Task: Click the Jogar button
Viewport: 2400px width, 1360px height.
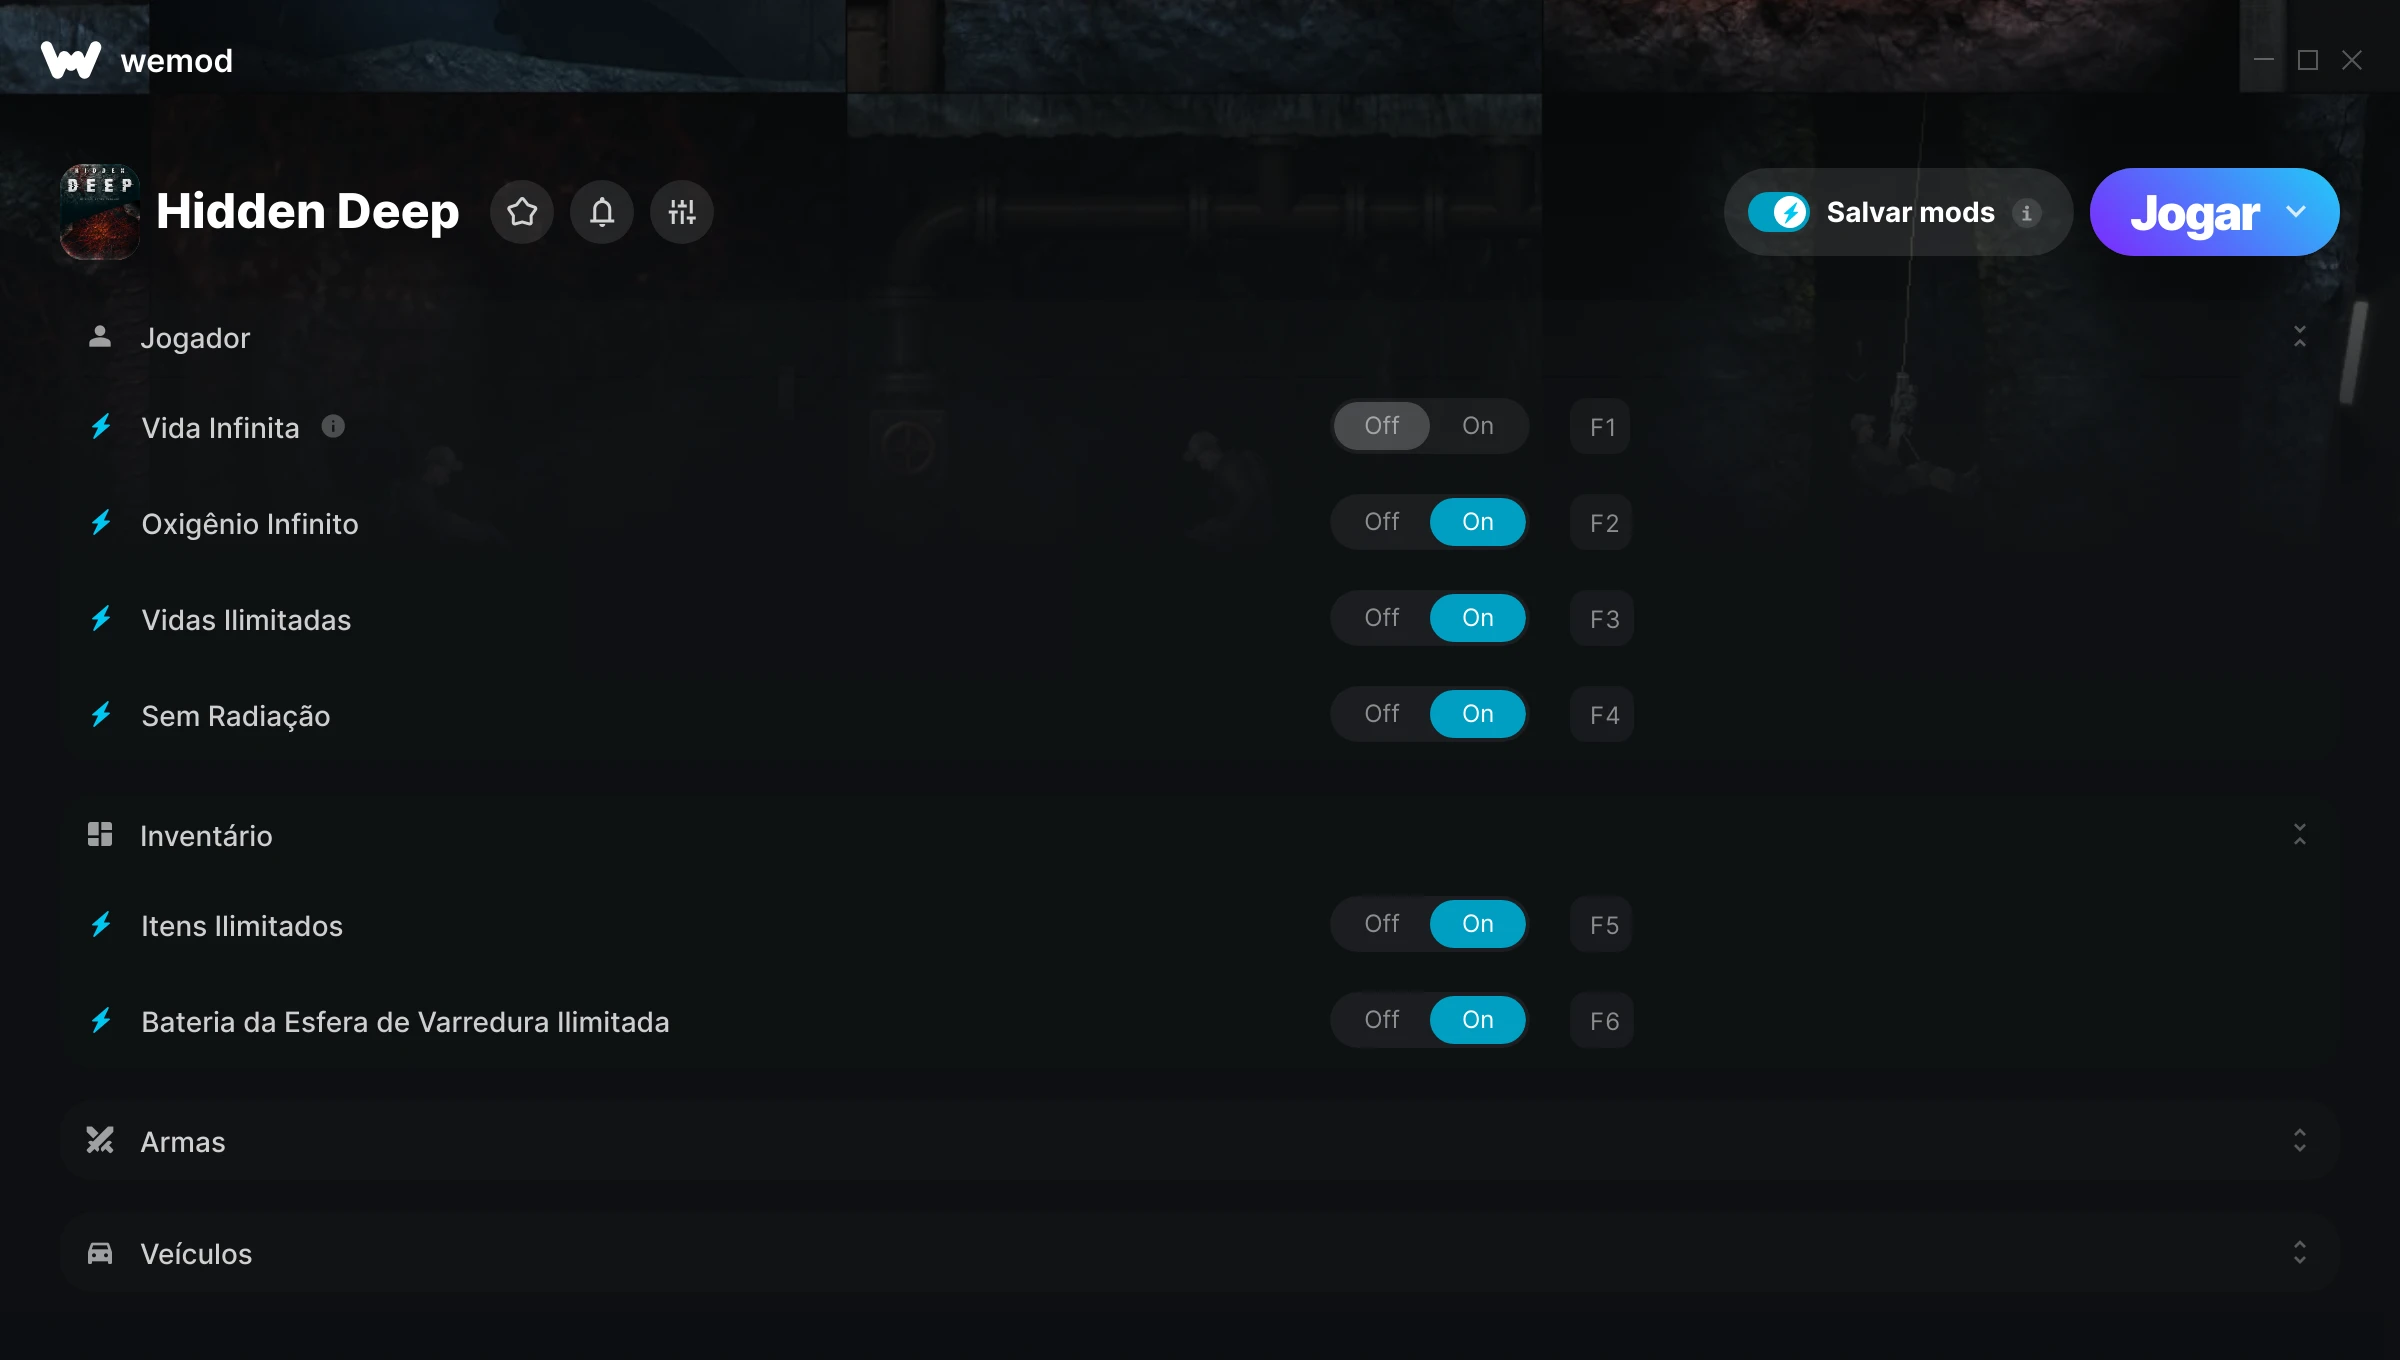Action: click(2194, 212)
